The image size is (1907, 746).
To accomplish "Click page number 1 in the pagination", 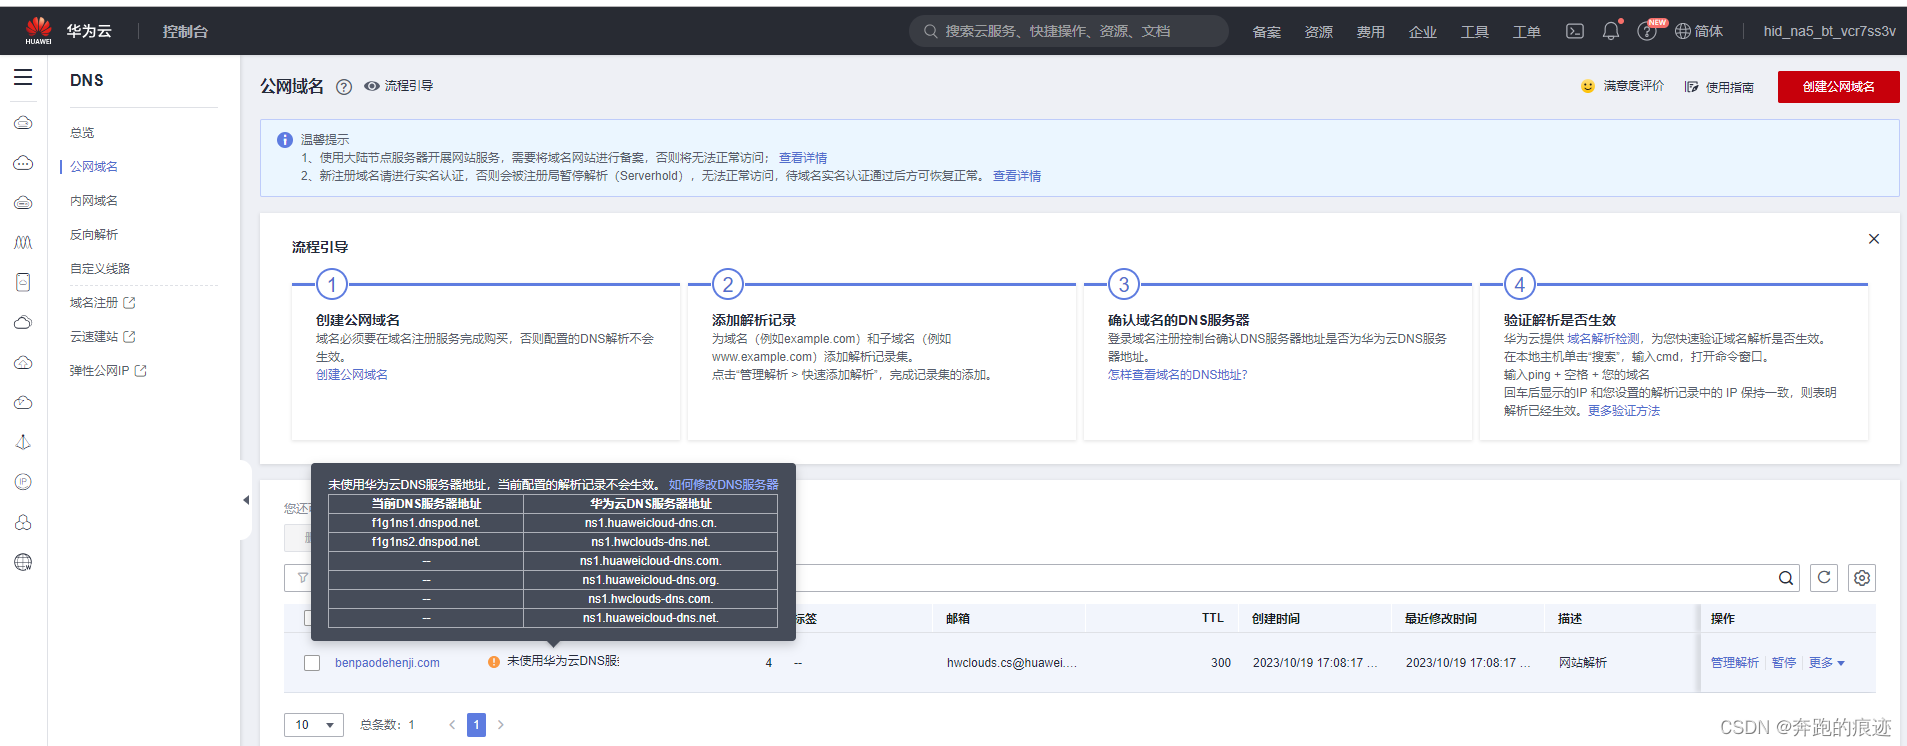I will coord(476,725).
